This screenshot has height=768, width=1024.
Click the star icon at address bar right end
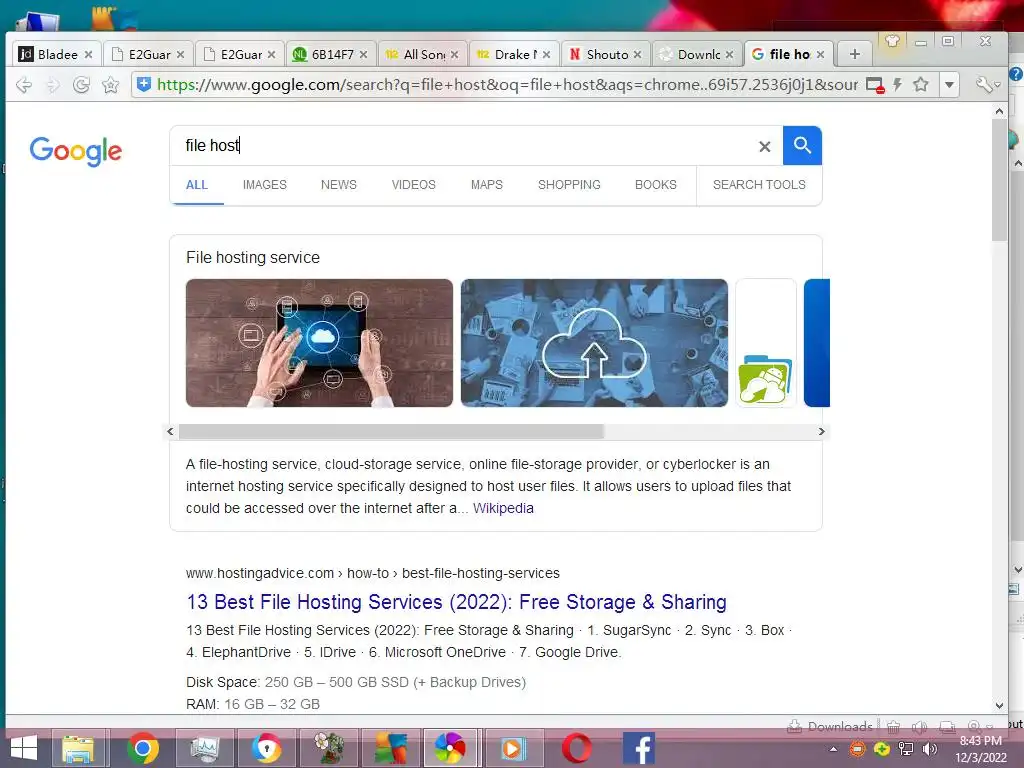pos(921,84)
